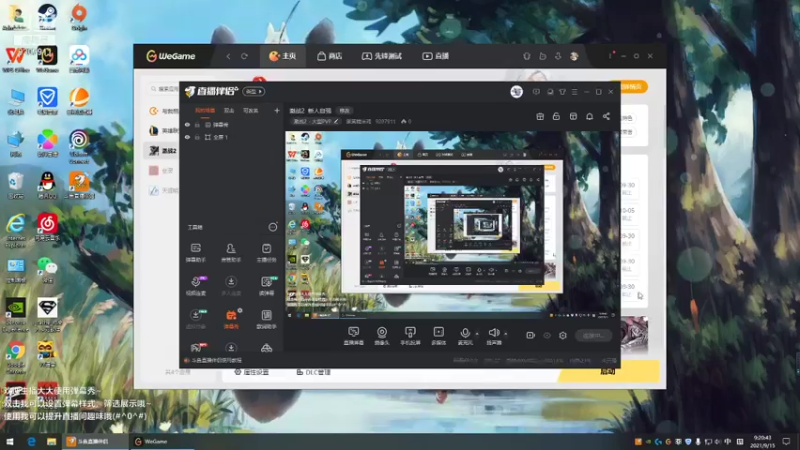Open the highlighted orange 弹幕秀 tool
This screenshot has height=450, width=800.
click(231, 318)
